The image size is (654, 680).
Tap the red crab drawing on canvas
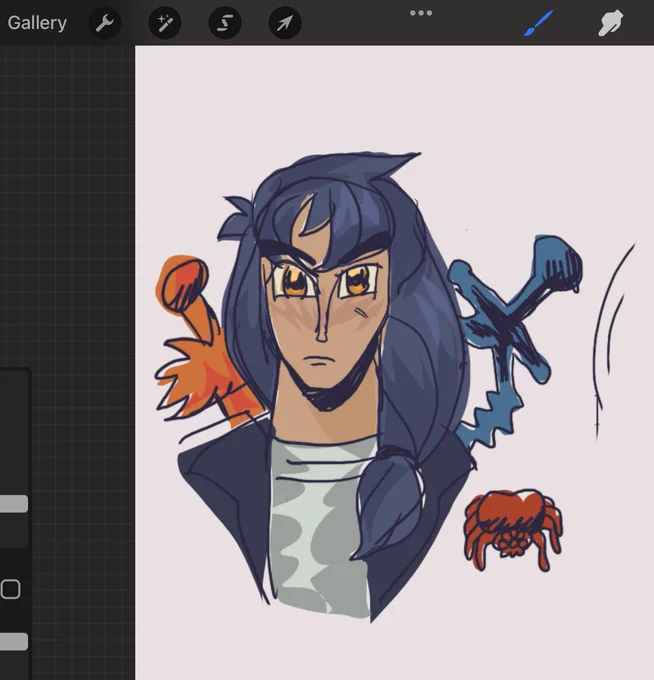tap(513, 530)
